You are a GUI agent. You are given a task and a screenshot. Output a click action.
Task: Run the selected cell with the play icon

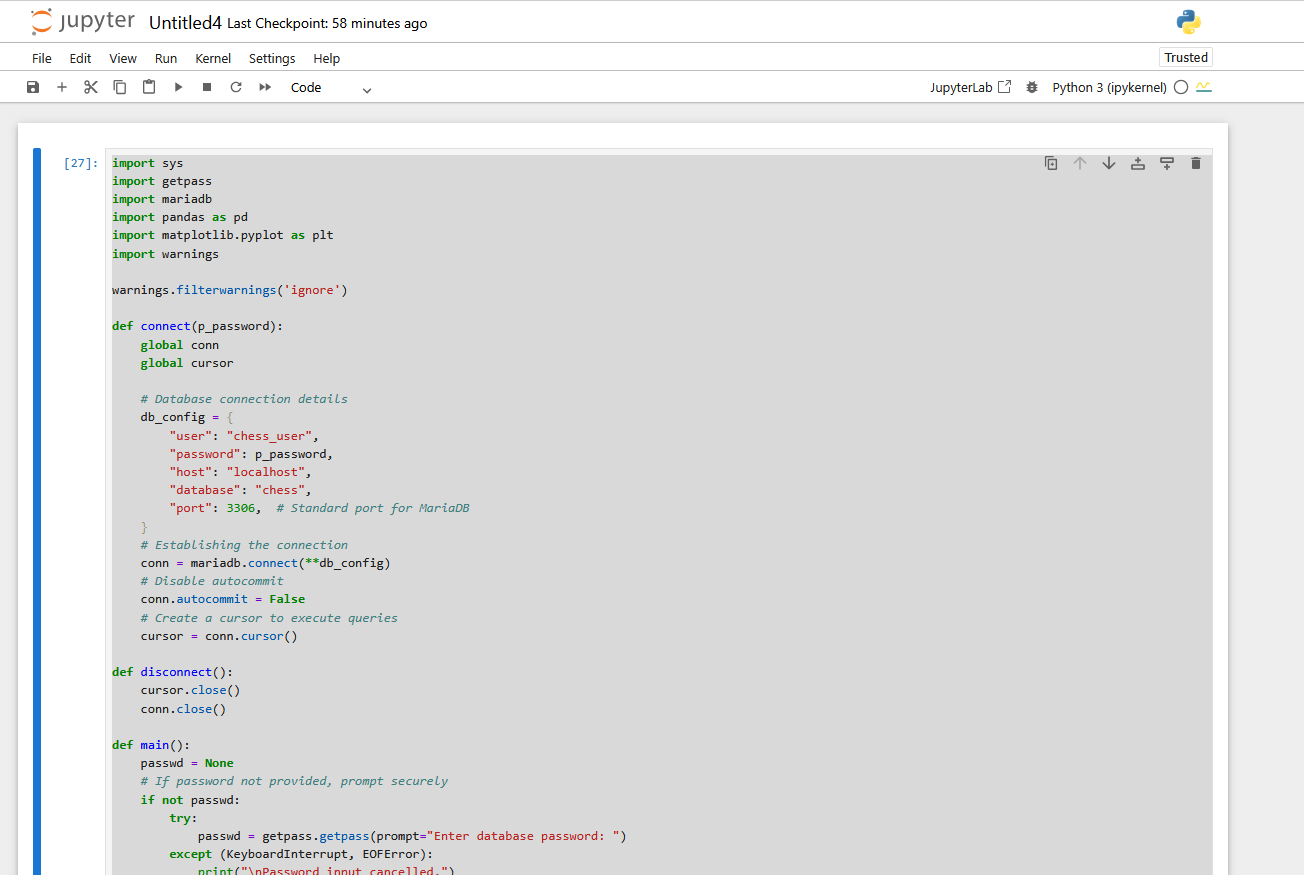tap(178, 87)
